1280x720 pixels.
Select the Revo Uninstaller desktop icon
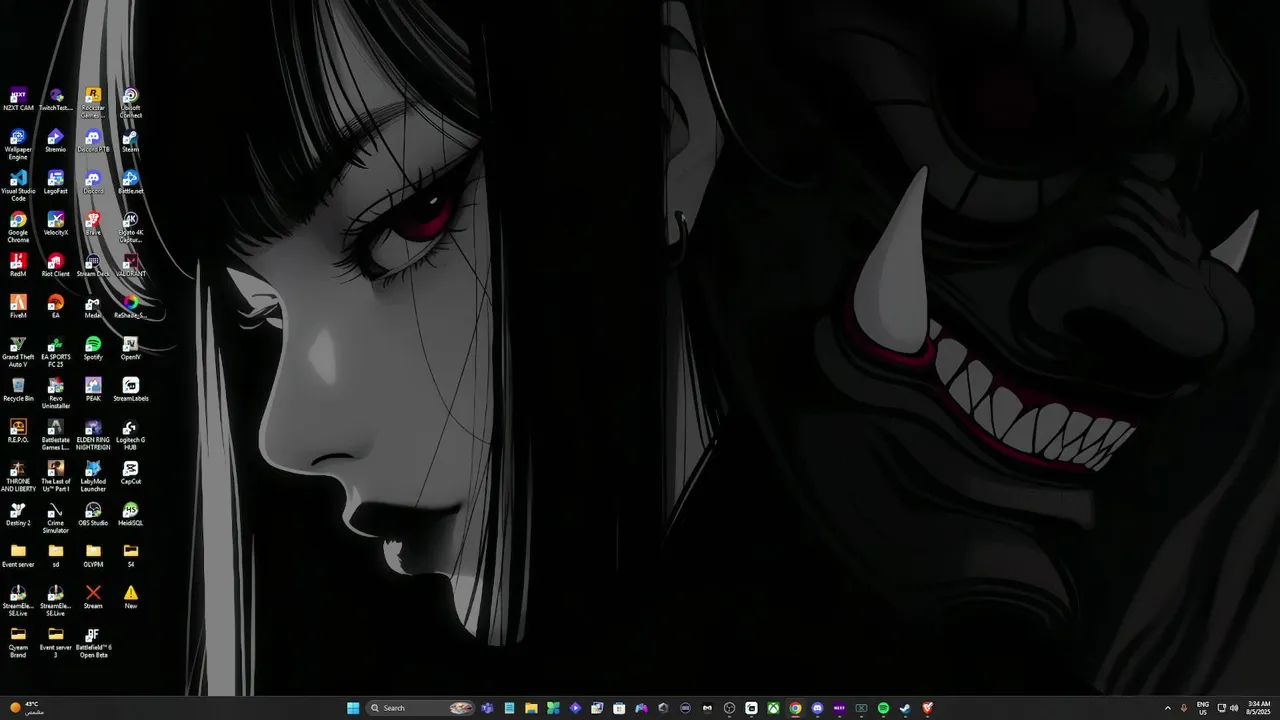pyautogui.click(x=56, y=393)
